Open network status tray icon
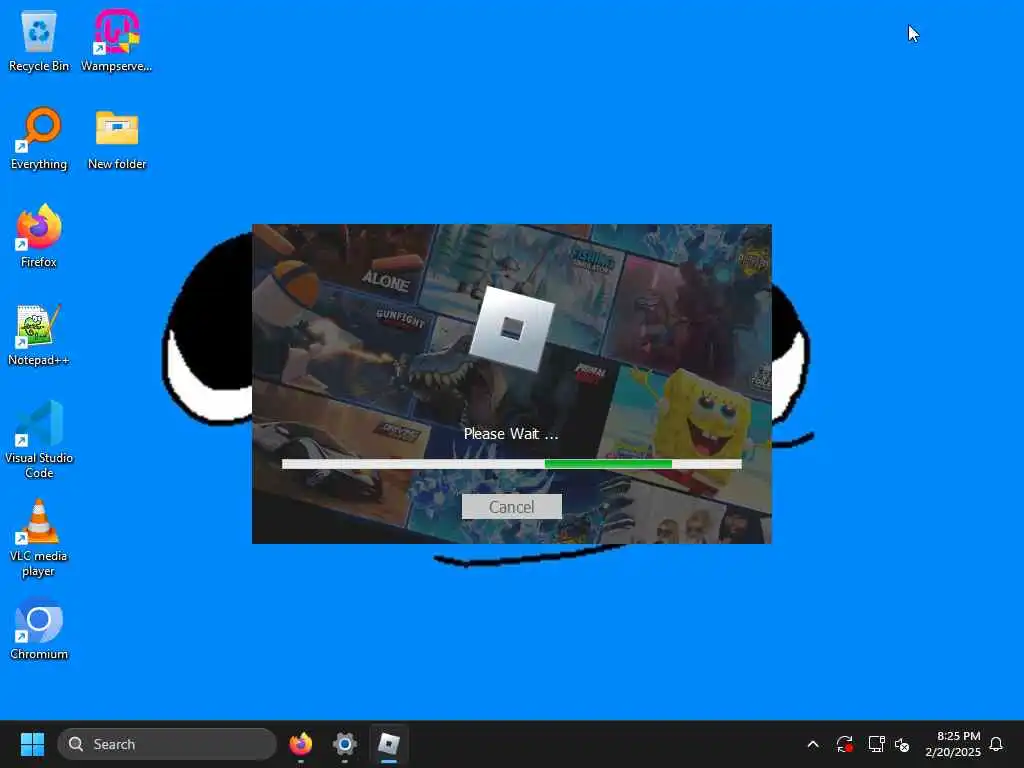Image resolution: width=1024 pixels, height=768 pixels. click(x=876, y=744)
